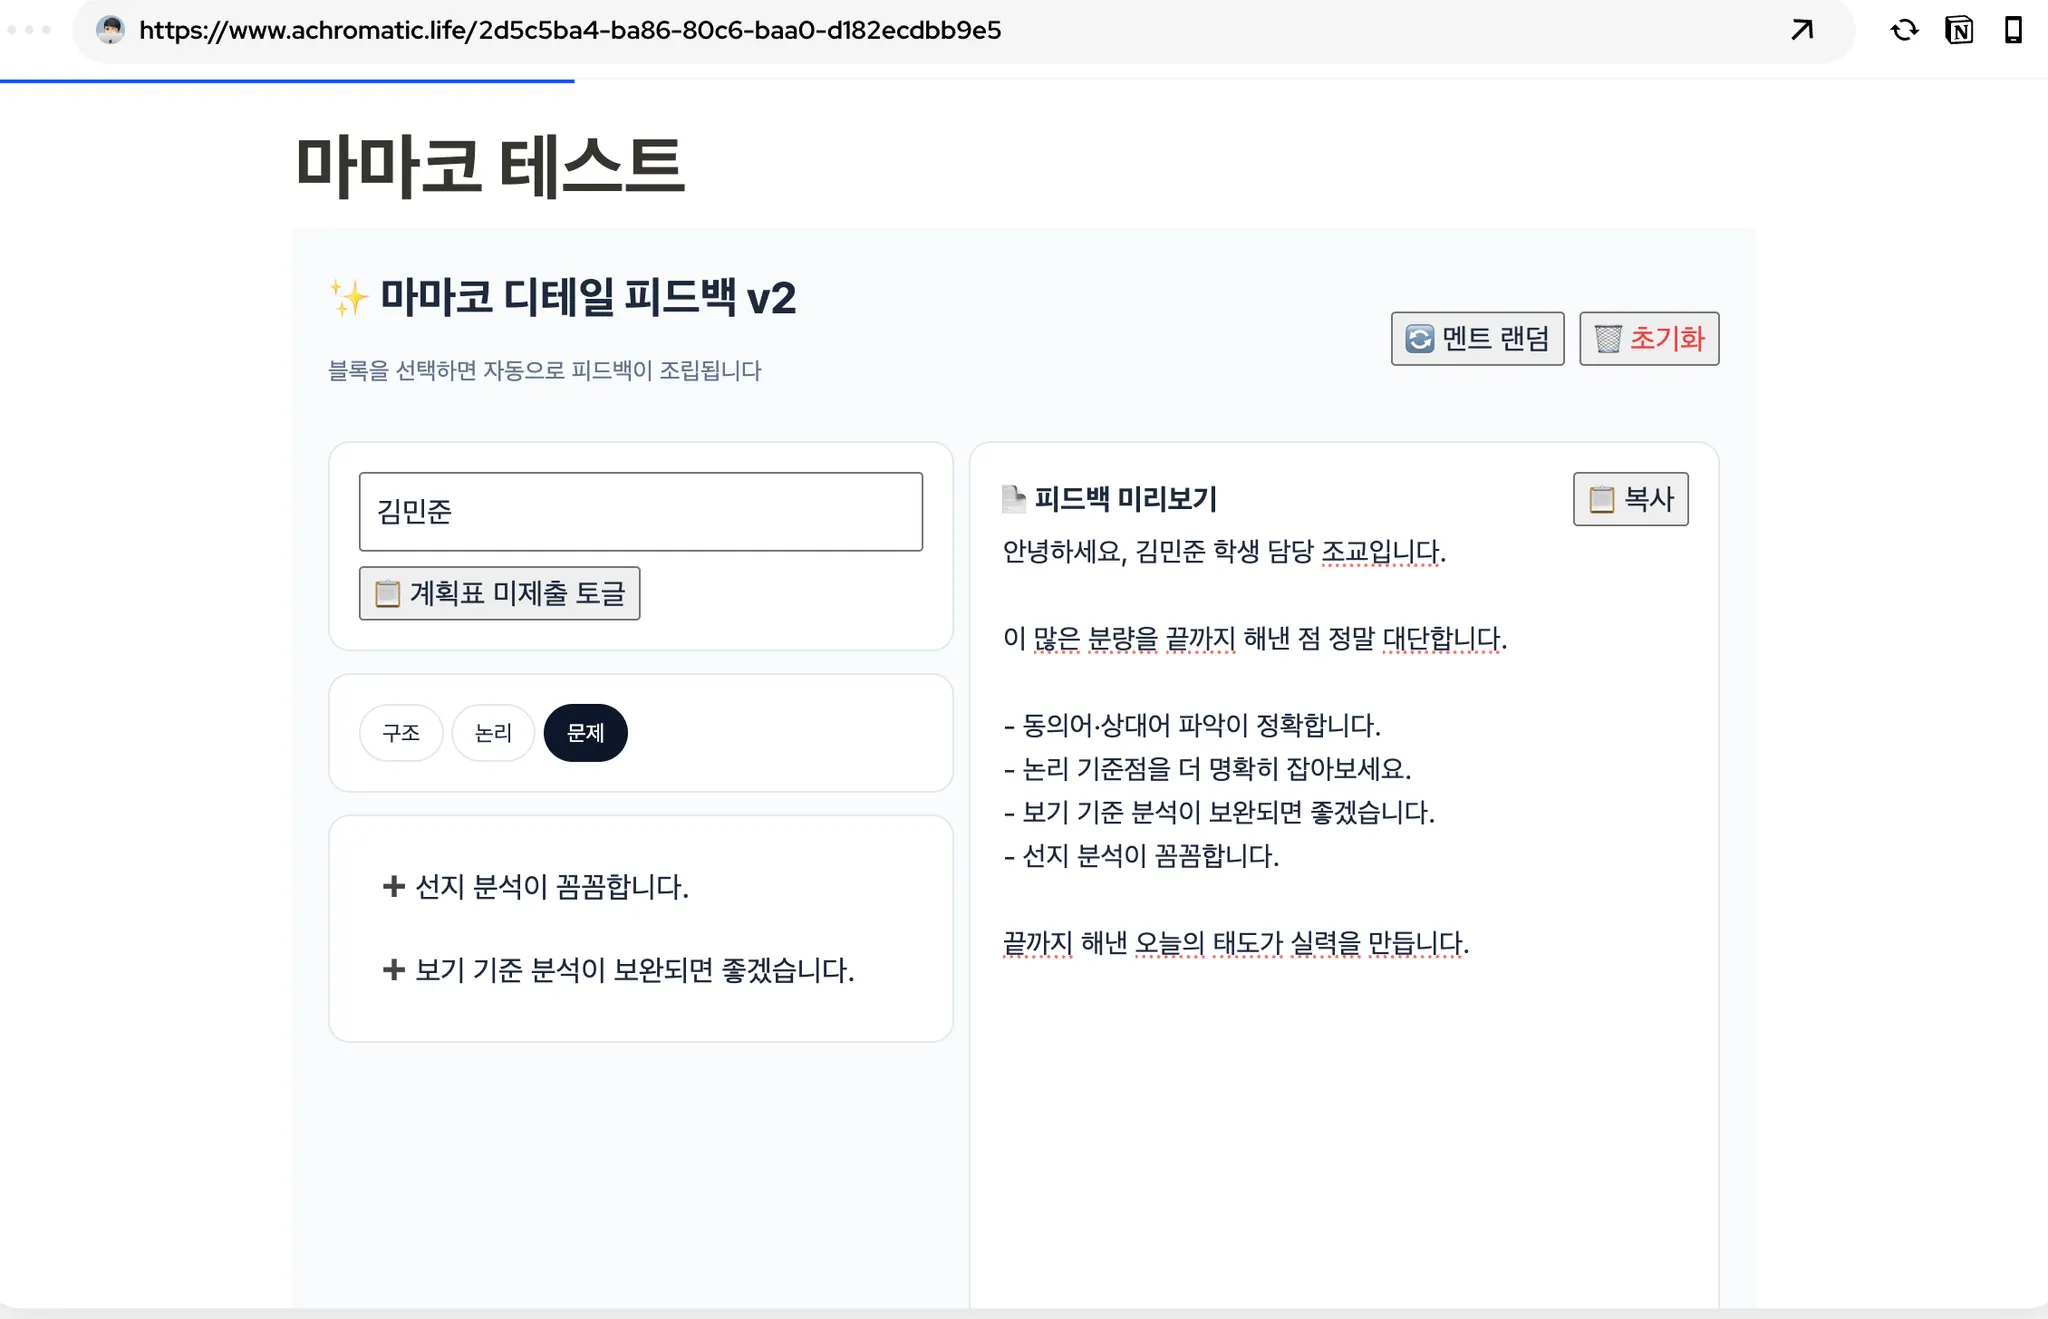Image resolution: width=2048 pixels, height=1319 pixels.
Task: Click the three-dots window menu icon
Action: click(x=30, y=30)
